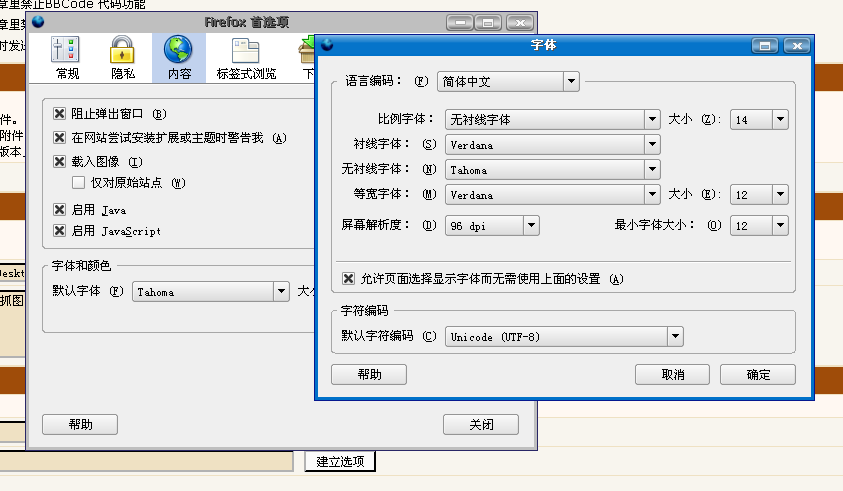This screenshot has height=491, width=843.
Task: Open the 比例字体 size 14 dropdown
Action: click(759, 119)
